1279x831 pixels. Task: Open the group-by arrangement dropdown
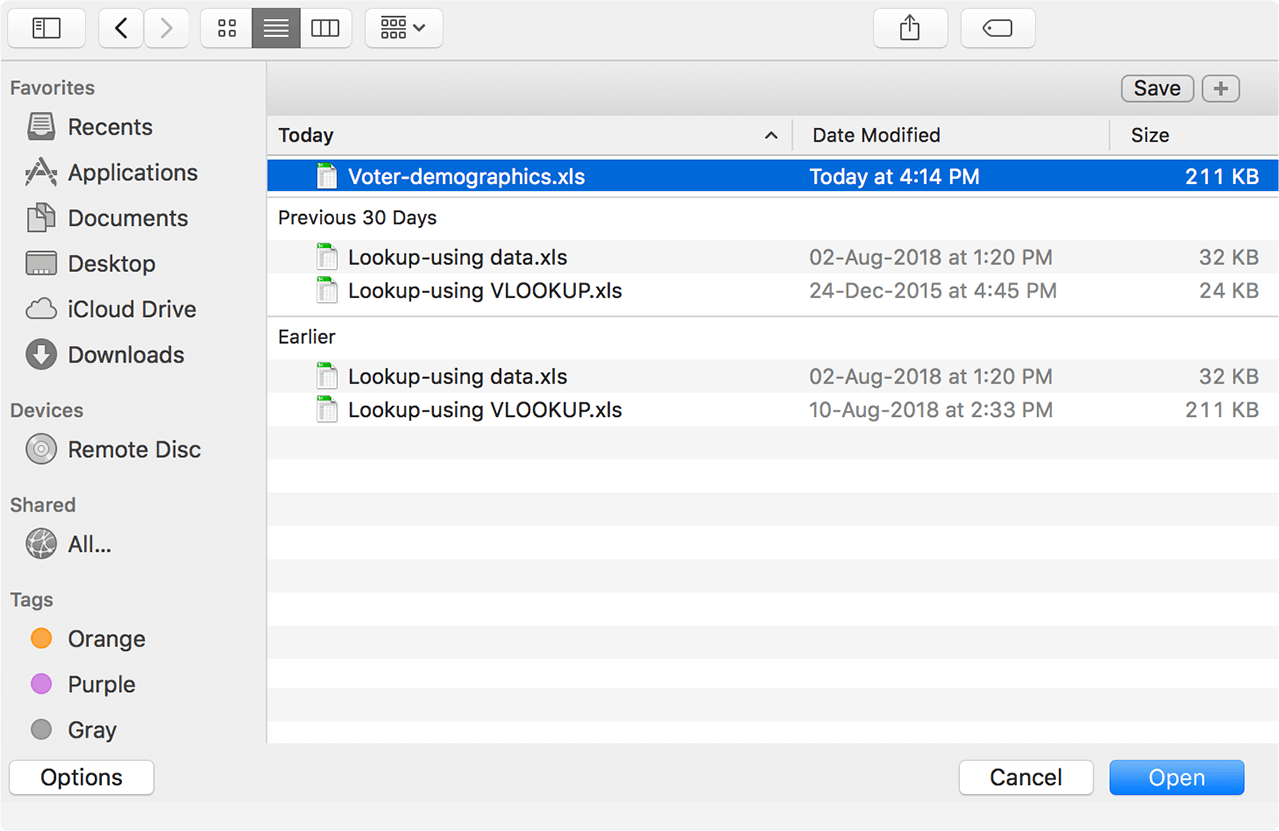(x=404, y=28)
